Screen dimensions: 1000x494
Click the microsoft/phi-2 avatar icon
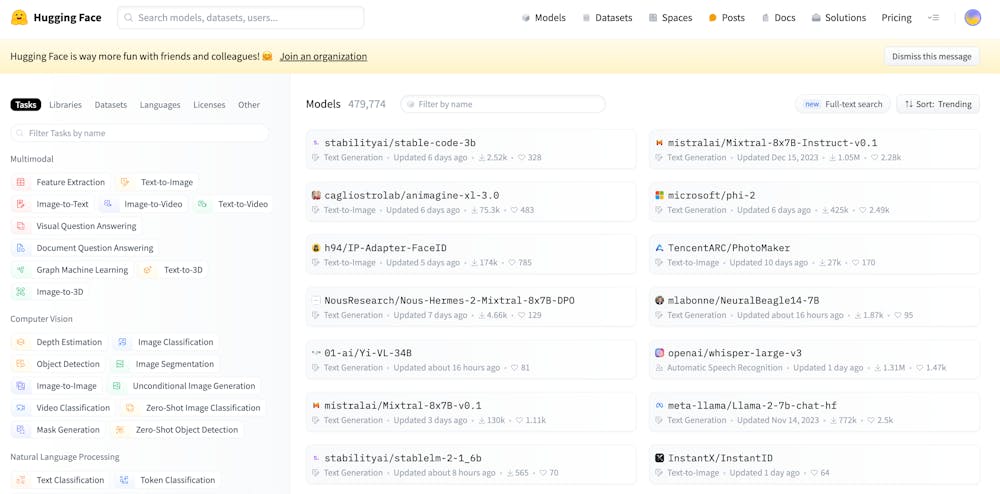coord(659,195)
